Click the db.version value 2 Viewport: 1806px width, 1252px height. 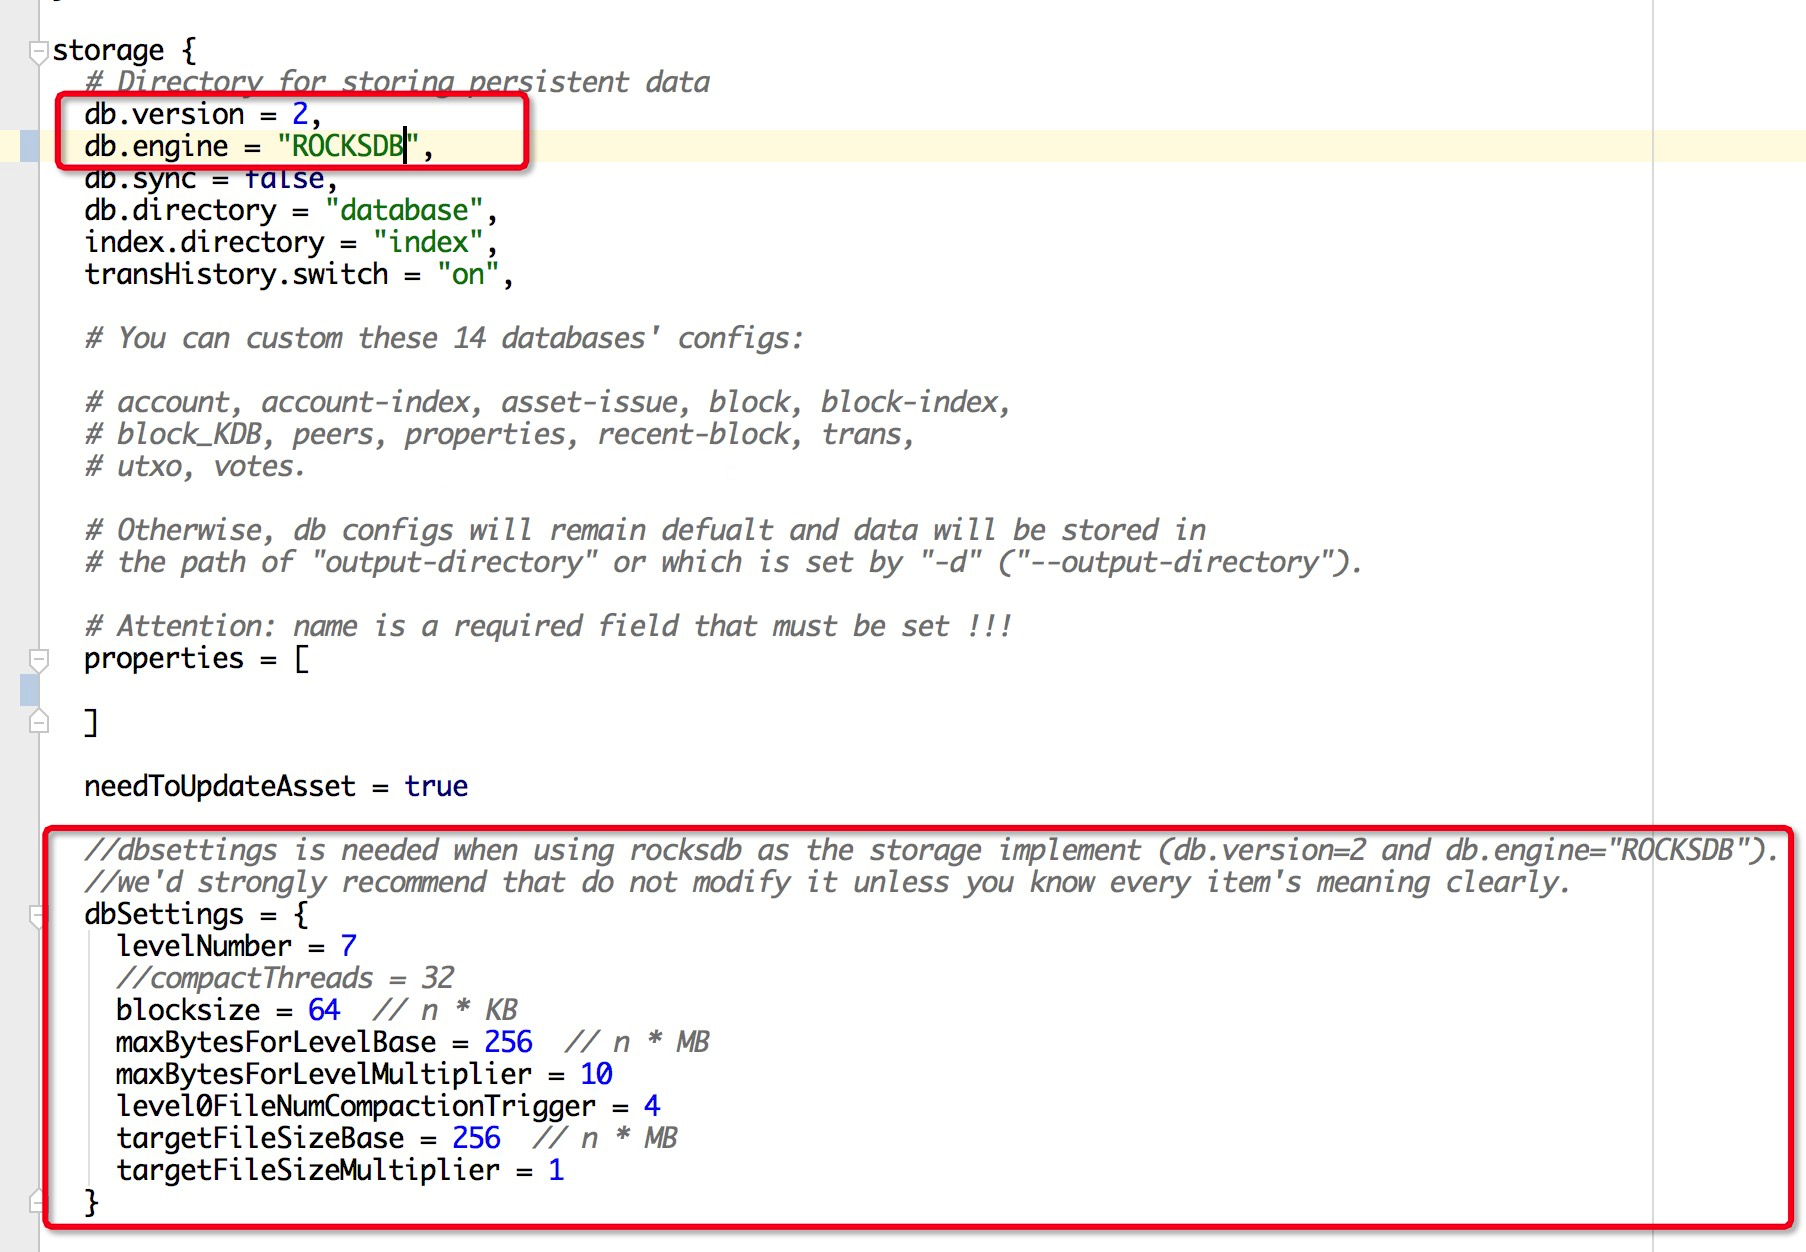click(x=300, y=114)
